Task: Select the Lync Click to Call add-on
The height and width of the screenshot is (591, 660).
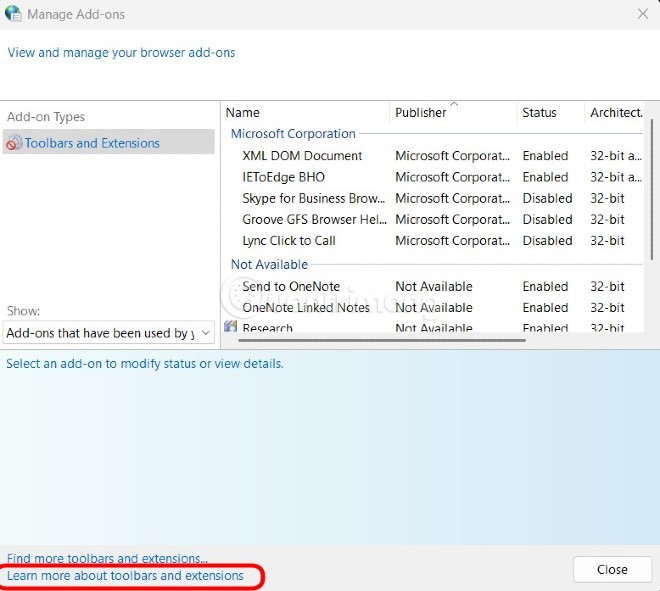Action: click(x=289, y=241)
